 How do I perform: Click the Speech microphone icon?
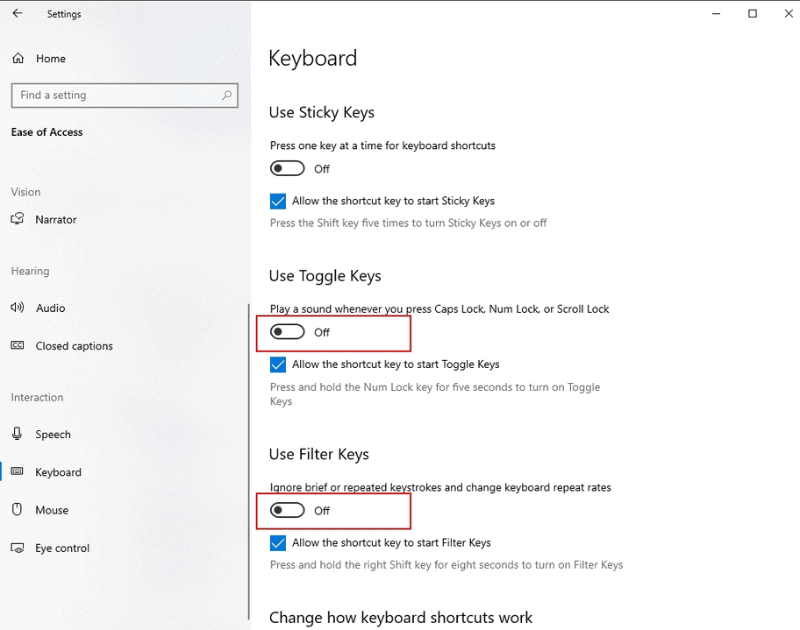click(17, 434)
